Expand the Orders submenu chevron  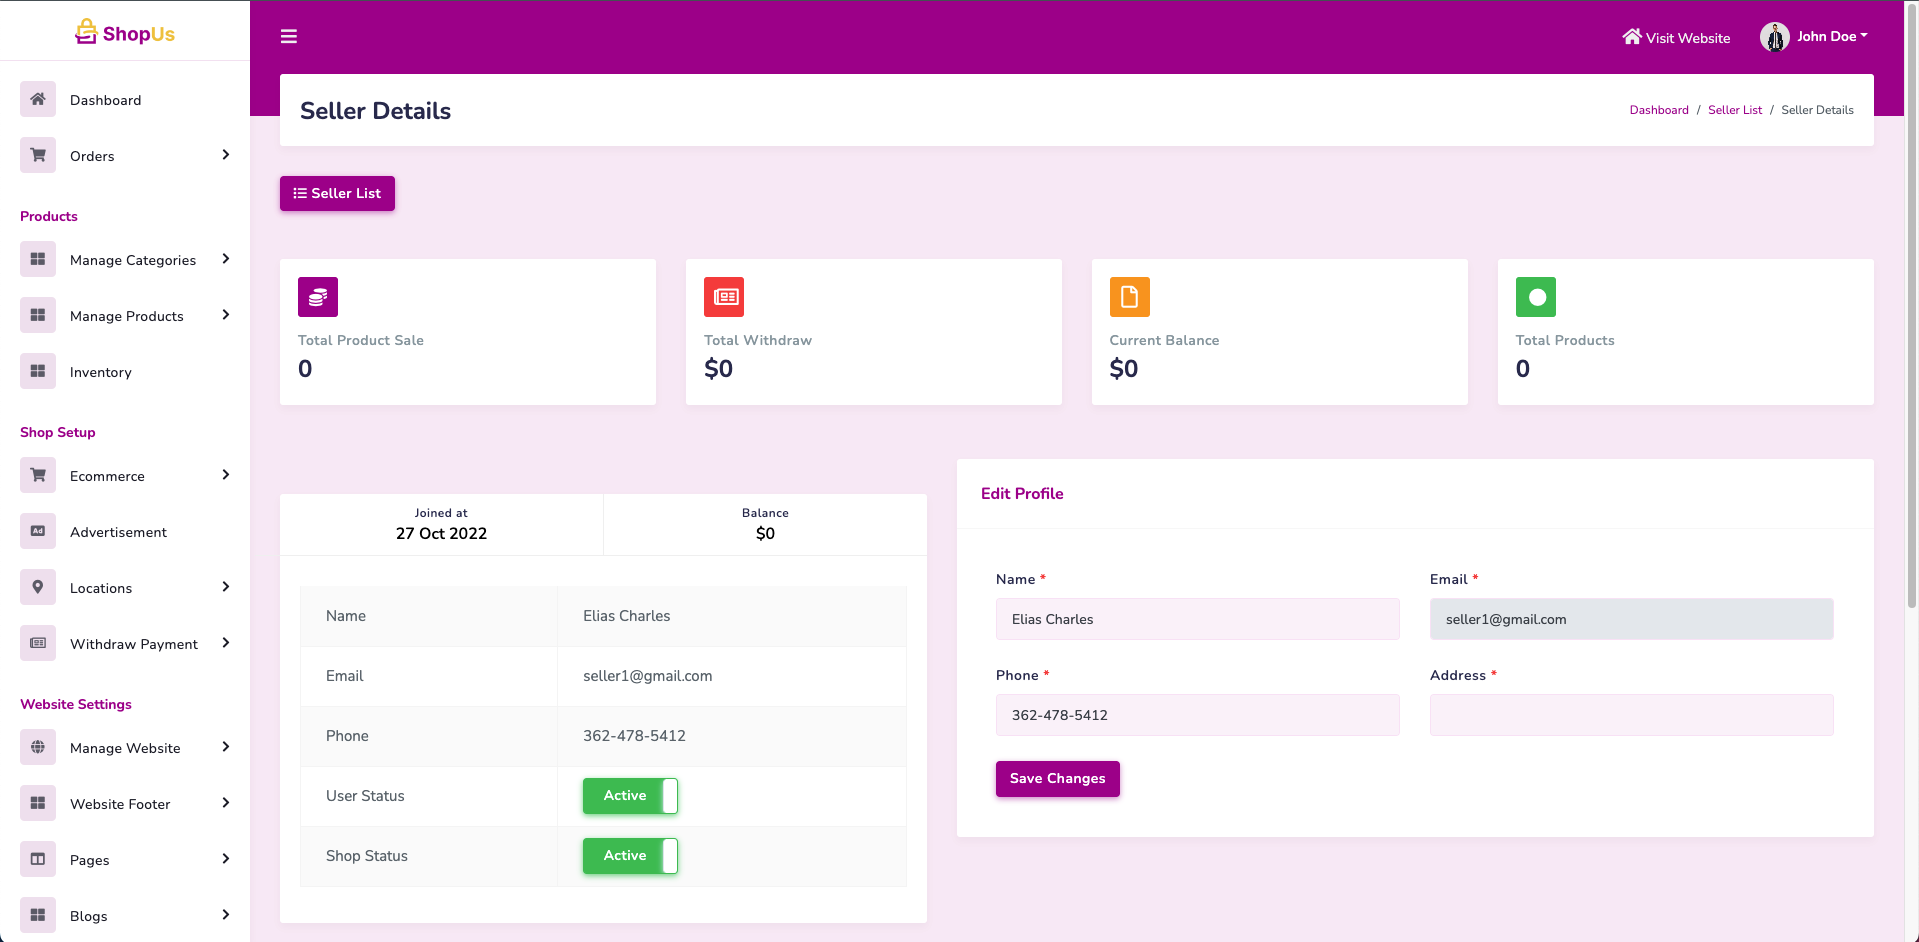point(226,155)
